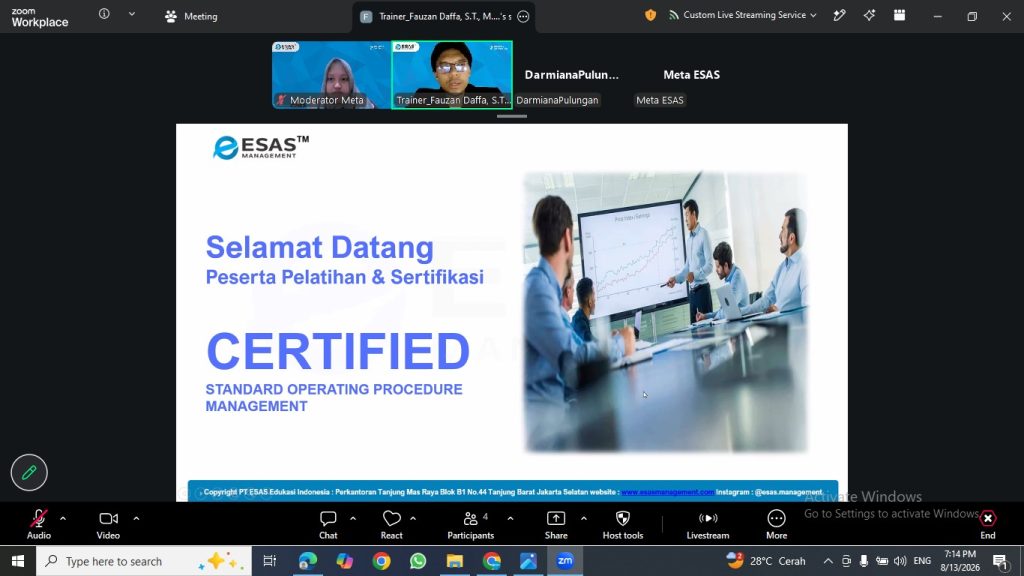Viewport: 1024px width, 576px height.
Task: Expand share options arrow
Action: click(583, 519)
